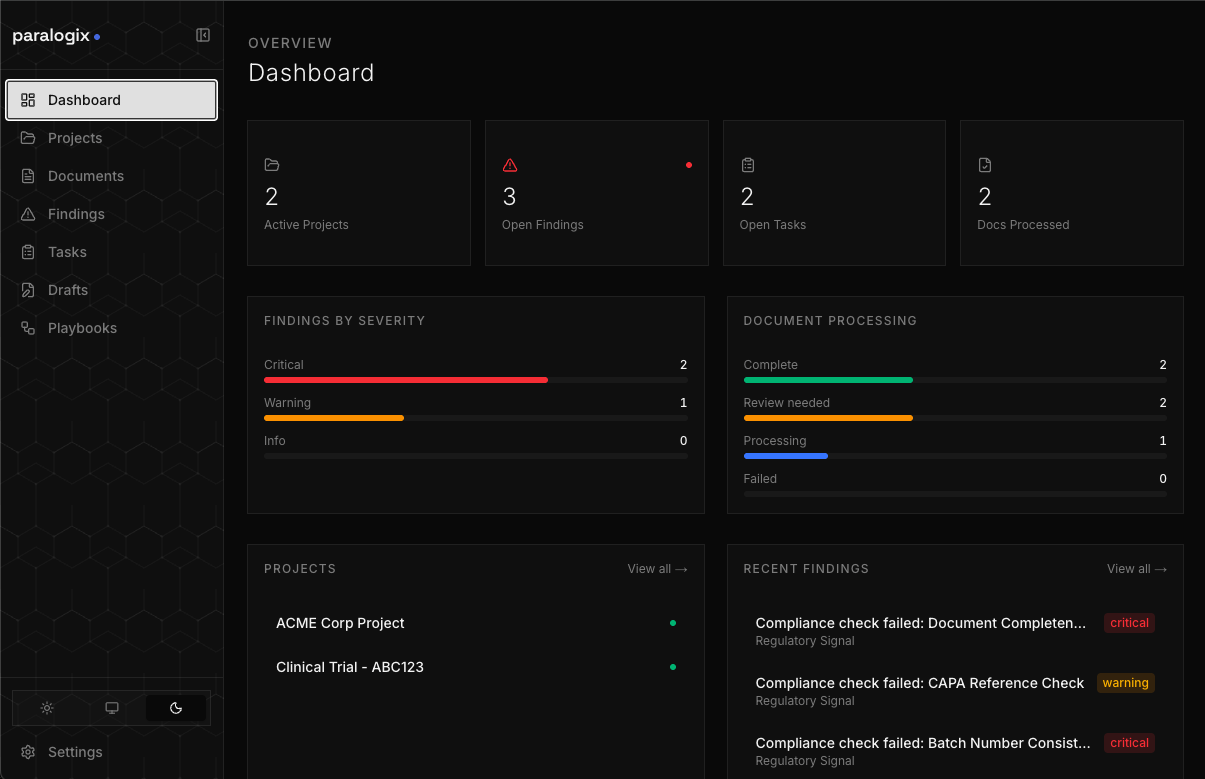
Task: Open Clinical Trial - ABC123 project
Action: (x=476, y=667)
